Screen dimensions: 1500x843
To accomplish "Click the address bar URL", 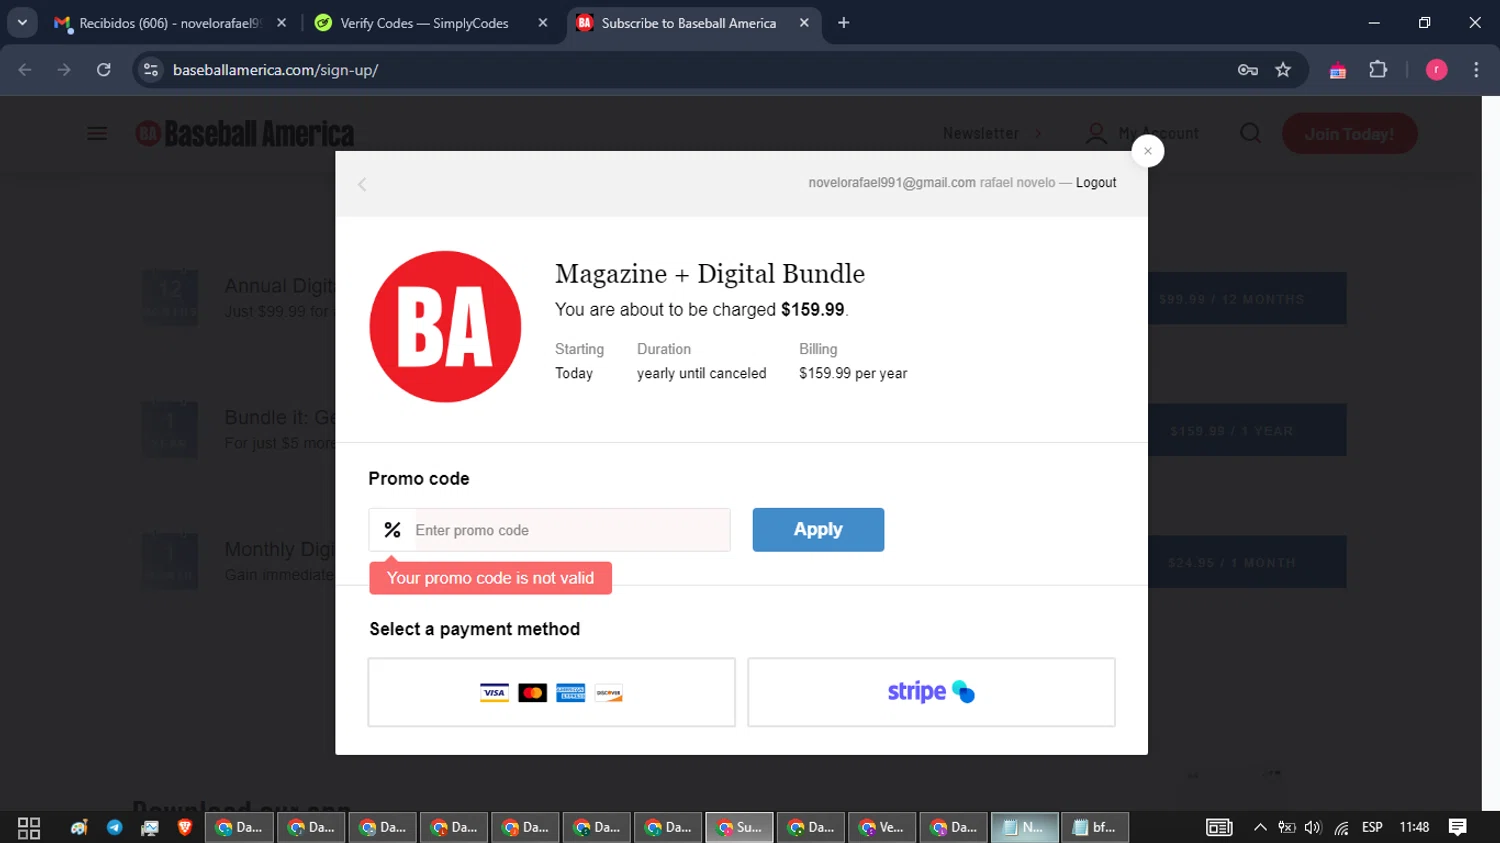I will pos(275,70).
